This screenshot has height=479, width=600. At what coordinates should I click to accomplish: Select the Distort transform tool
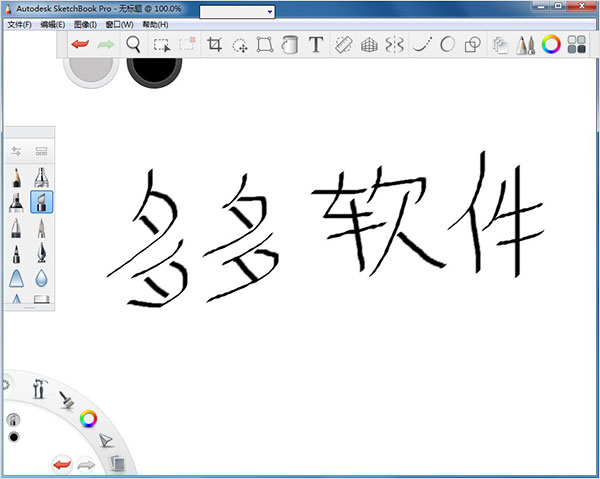click(265, 45)
